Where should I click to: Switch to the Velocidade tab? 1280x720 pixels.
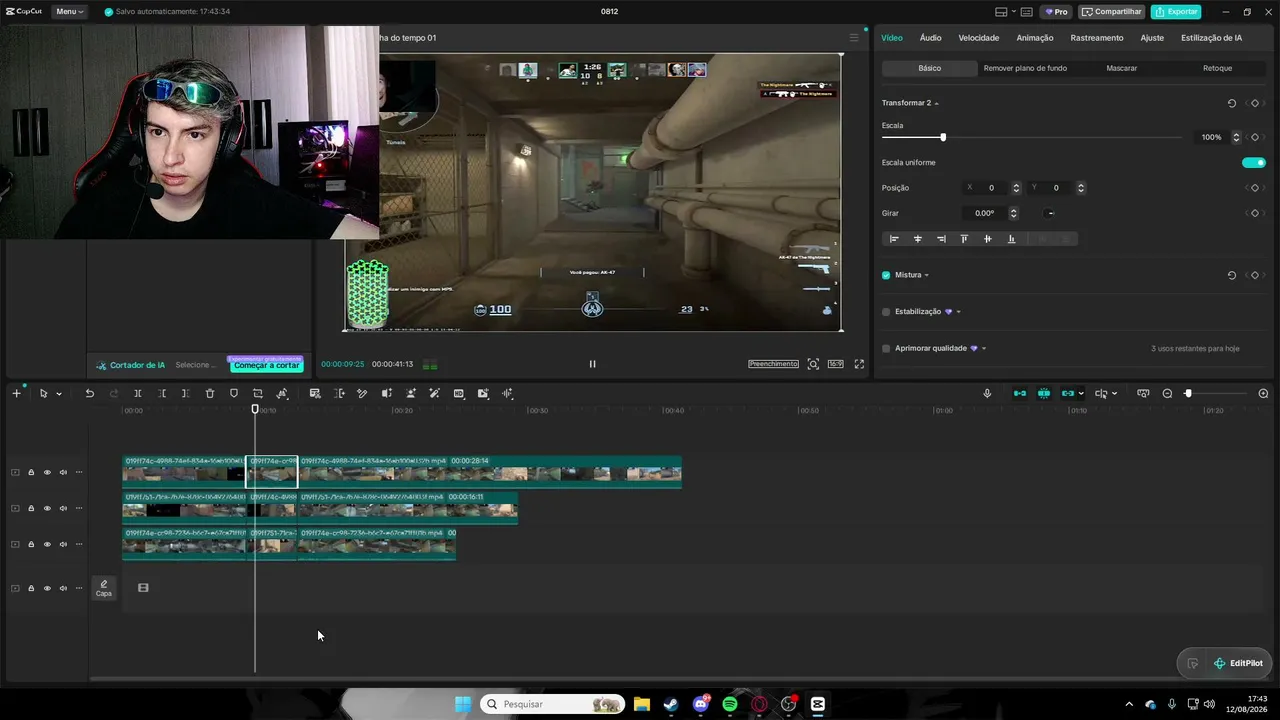[x=979, y=38]
